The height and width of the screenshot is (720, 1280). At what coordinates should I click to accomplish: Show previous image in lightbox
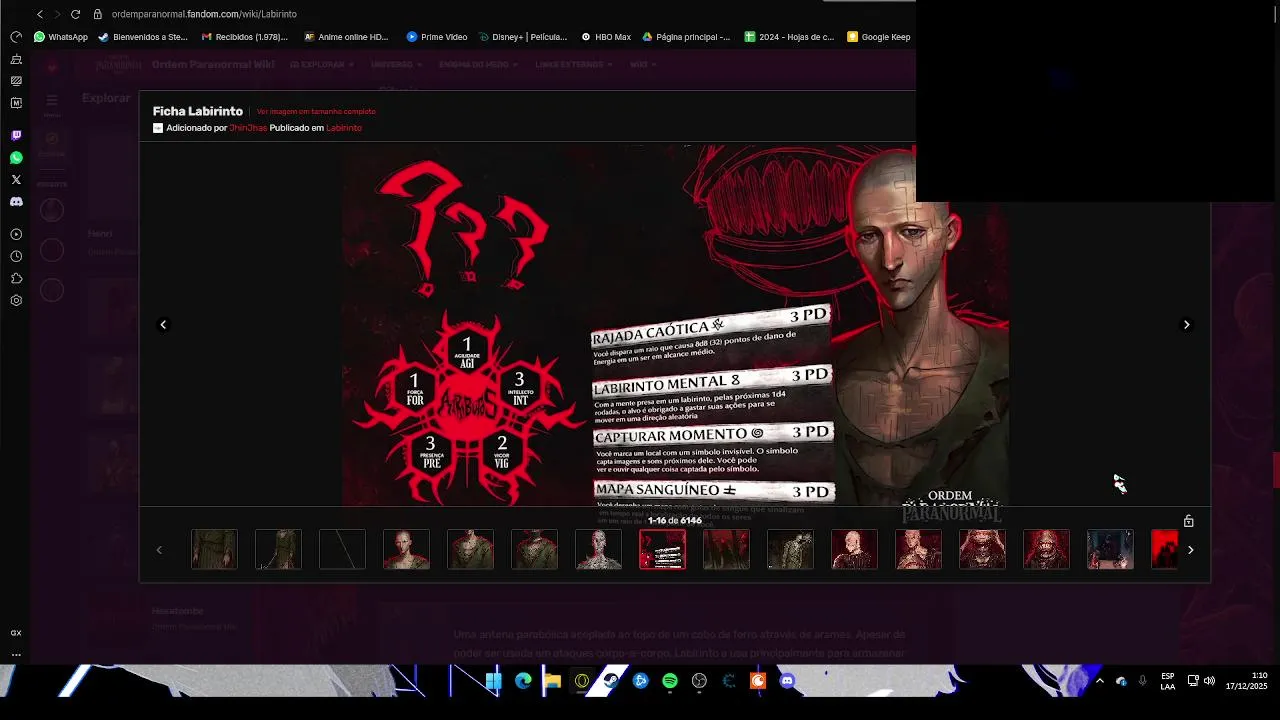163,324
